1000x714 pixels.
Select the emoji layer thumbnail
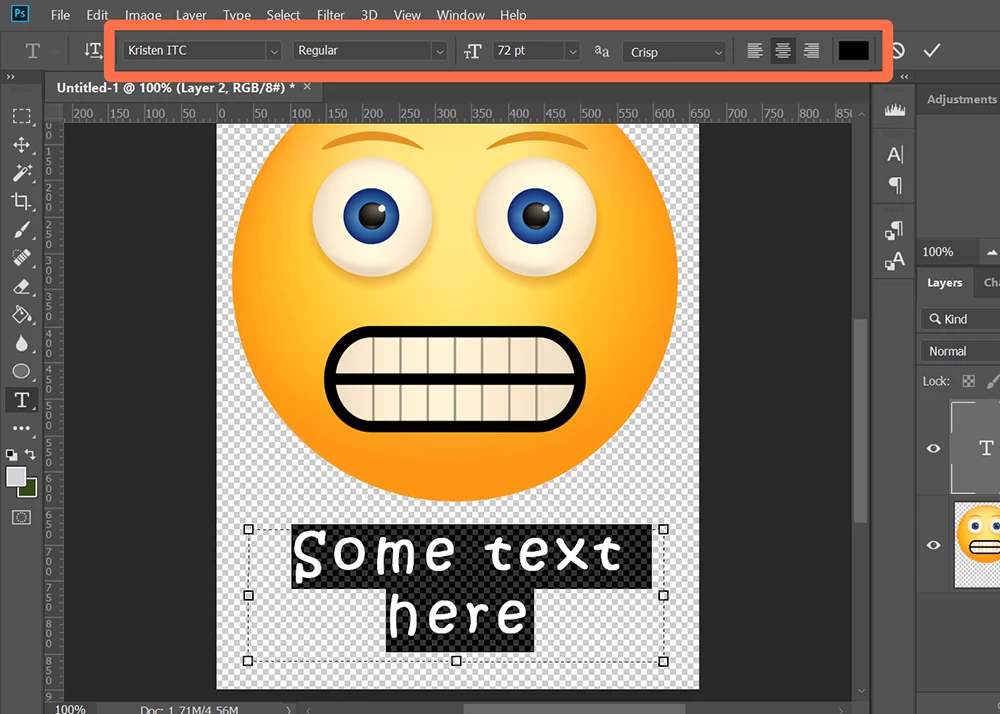point(978,545)
